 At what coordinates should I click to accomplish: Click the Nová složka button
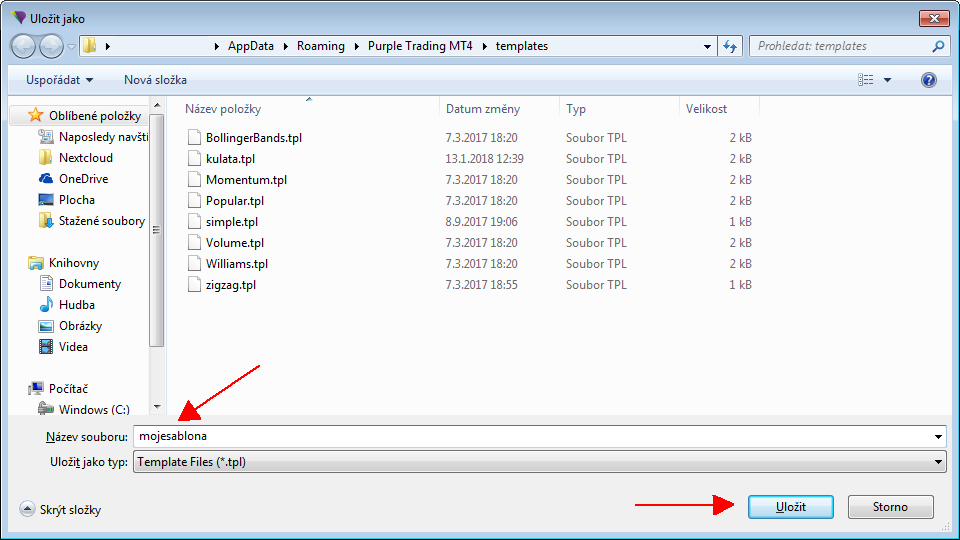[155, 80]
